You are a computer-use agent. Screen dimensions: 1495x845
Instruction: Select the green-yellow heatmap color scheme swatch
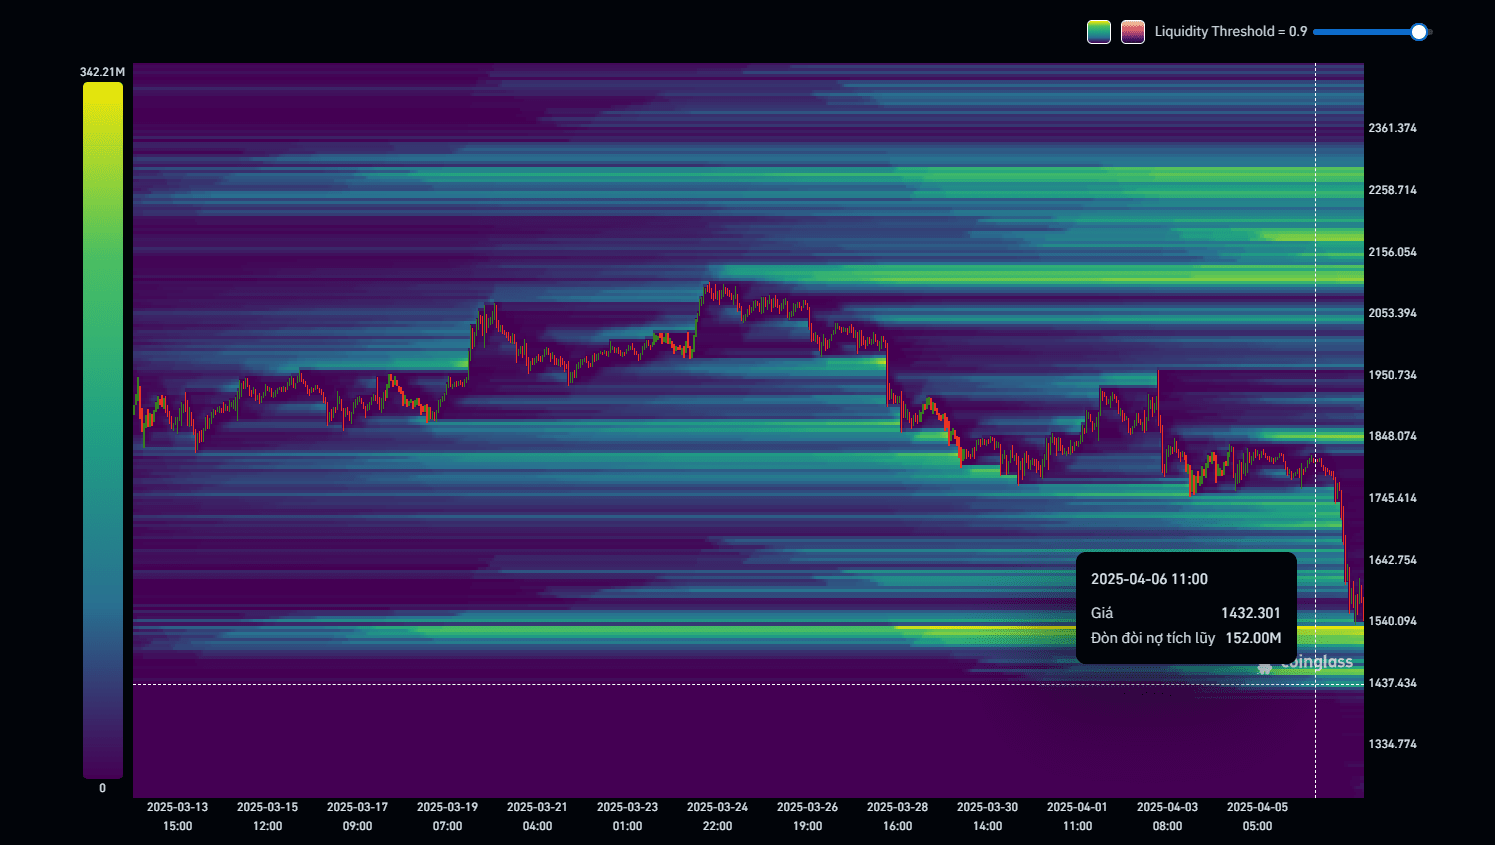(x=1099, y=32)
